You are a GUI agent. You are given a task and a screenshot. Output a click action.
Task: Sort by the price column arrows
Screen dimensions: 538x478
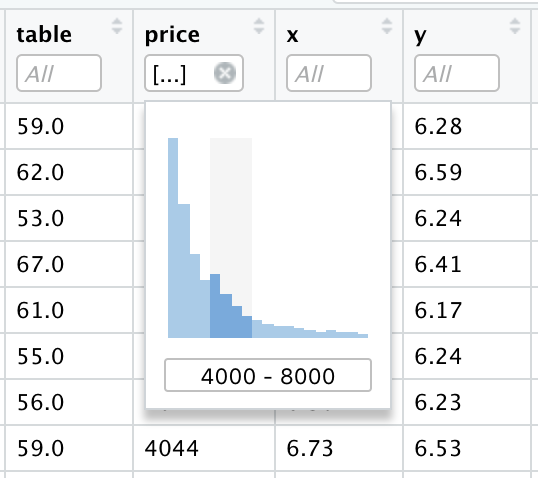[x=259, y=26]
